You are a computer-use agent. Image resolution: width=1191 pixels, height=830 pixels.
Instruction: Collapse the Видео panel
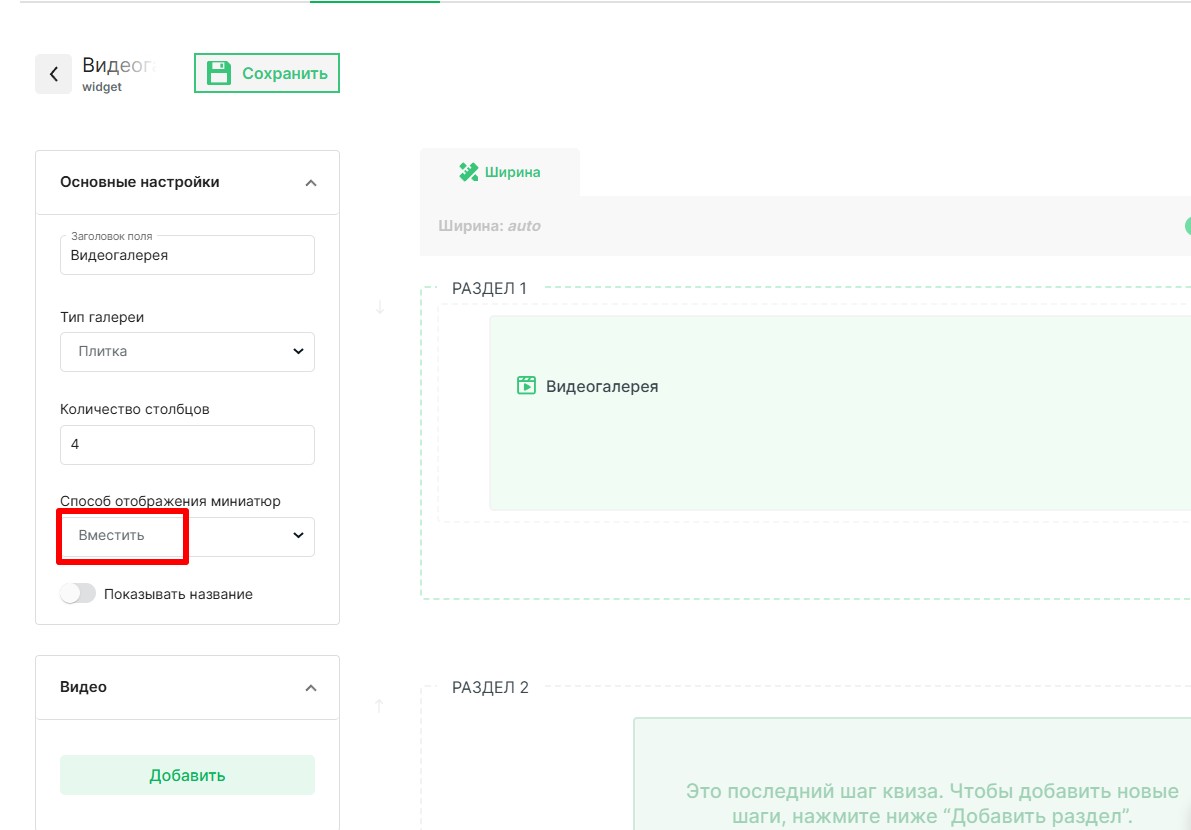tap(310, 688)
